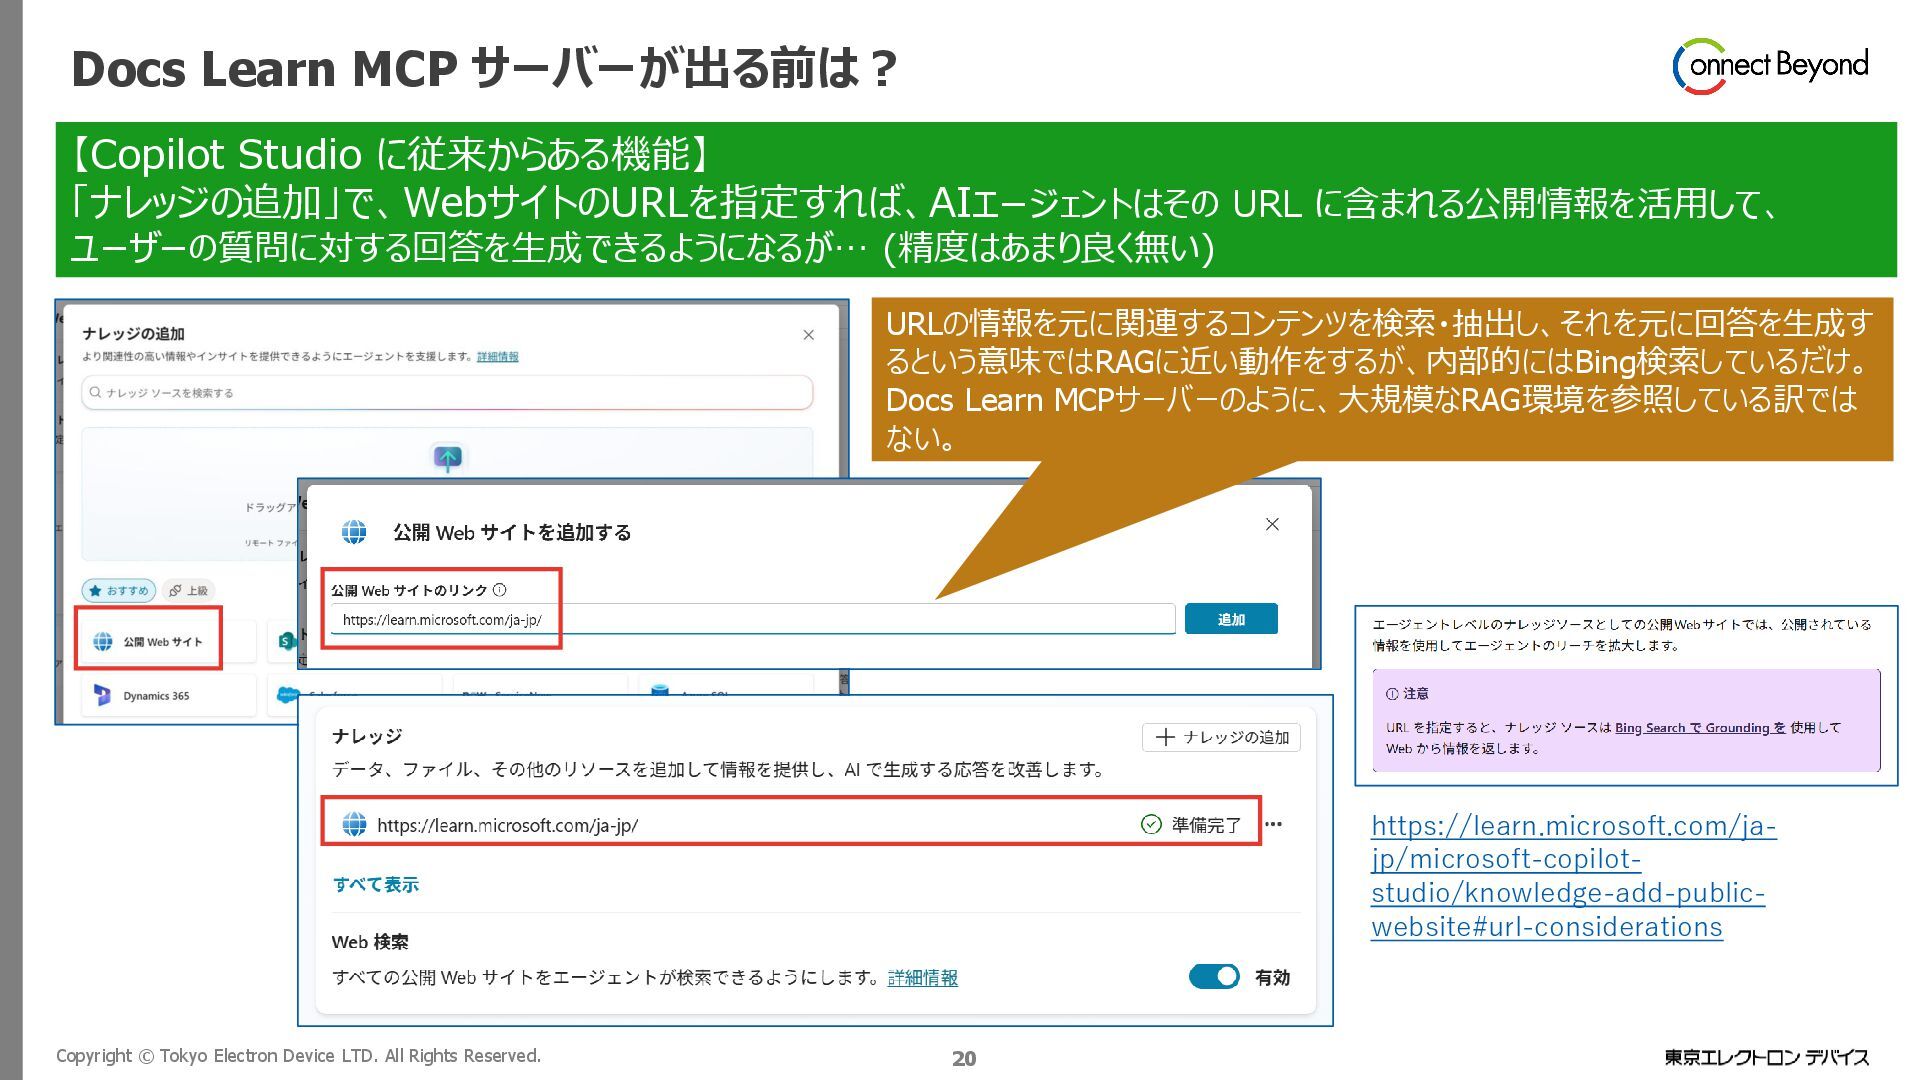This screenshot has height=1080, width=1920.
Task: Click the ナレッジの追加 button with plus
Action: click(x=1221, y=737)
